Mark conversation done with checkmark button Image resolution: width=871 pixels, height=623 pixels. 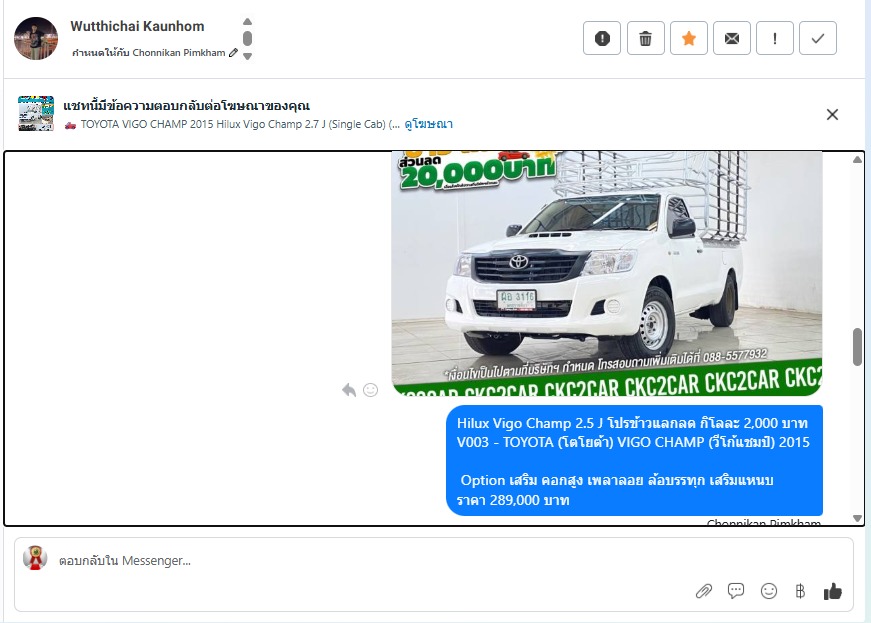818,38
